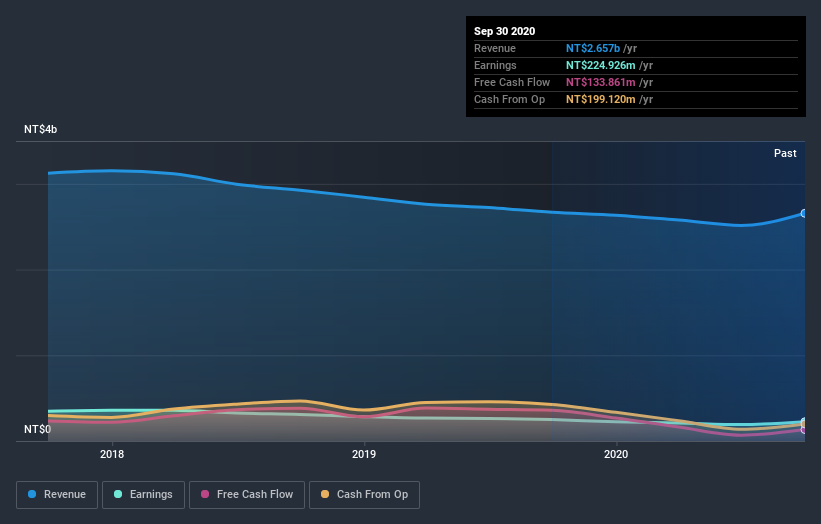
Task: Click the Cash From Op label in tooltip
Action: (509, 99)
